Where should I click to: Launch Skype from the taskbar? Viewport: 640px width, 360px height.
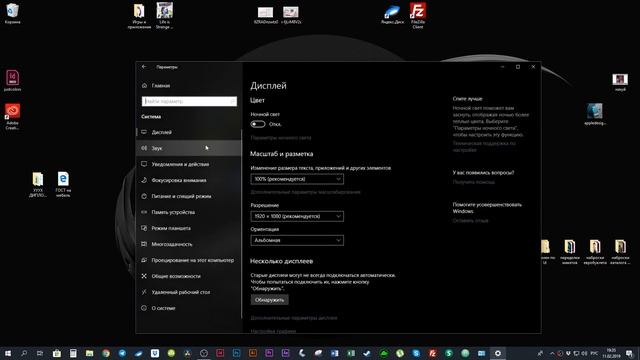416,353
